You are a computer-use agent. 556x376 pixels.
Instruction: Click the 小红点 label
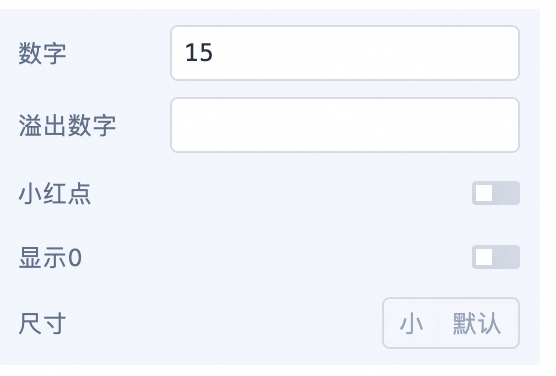tap(55, 194)
